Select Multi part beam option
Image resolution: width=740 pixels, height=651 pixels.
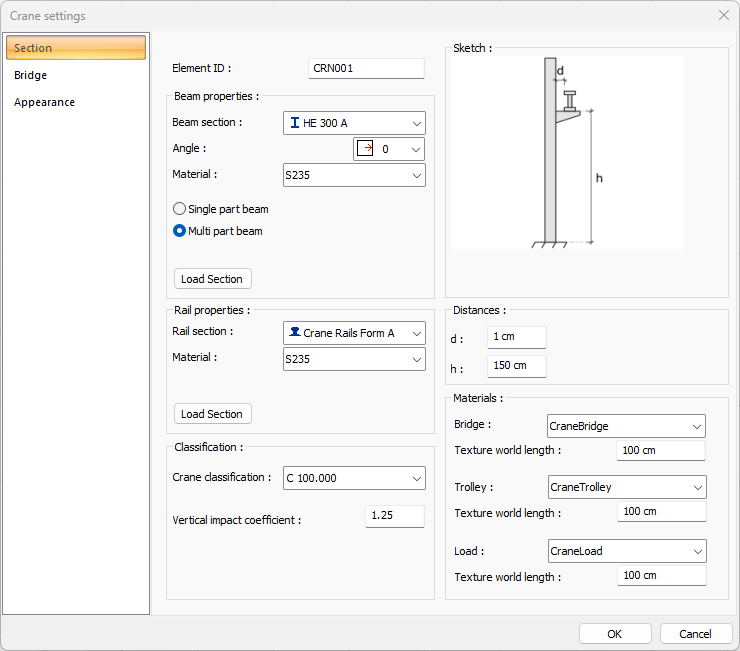pyautogui.click(x=180, y=231)
